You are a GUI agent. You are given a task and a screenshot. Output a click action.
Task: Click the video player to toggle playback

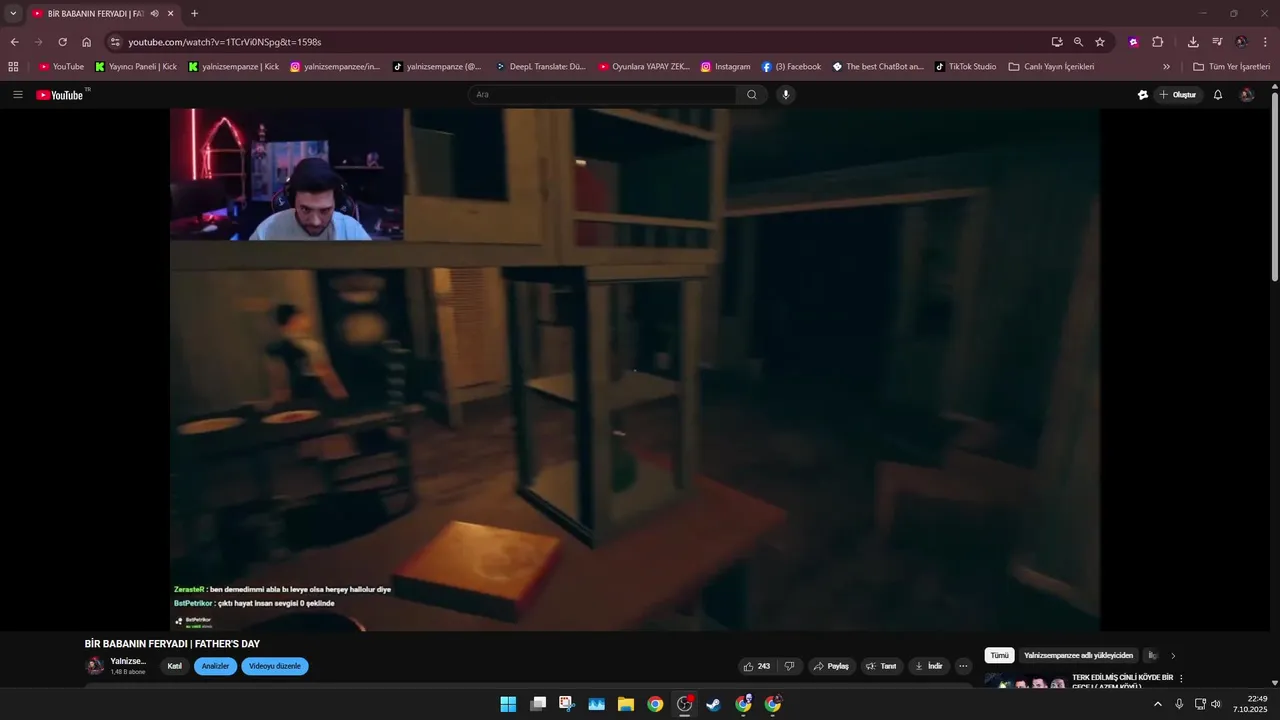click(x=635, y=370)
